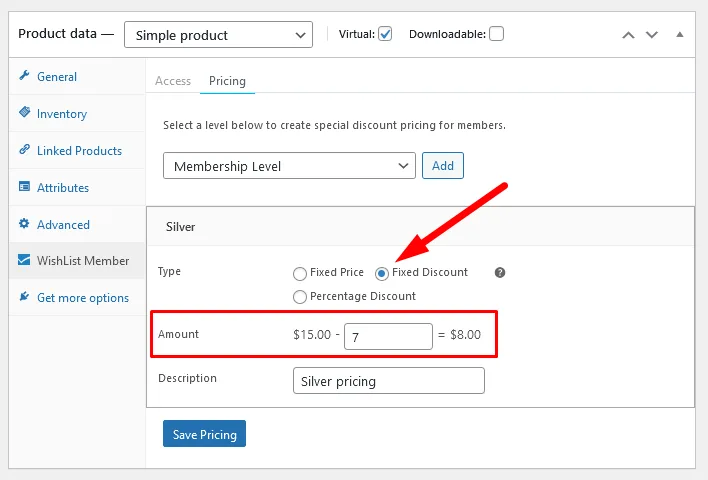The width and height of the screenshot is (708, 480).
Task: Click the Linked Products link icon
Action: (24, 151)
